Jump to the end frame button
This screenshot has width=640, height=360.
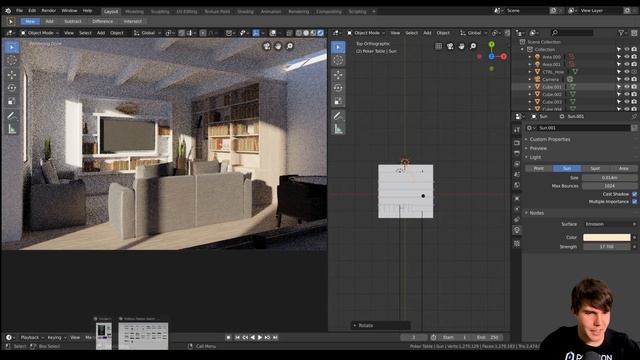(x=275, y=338)
